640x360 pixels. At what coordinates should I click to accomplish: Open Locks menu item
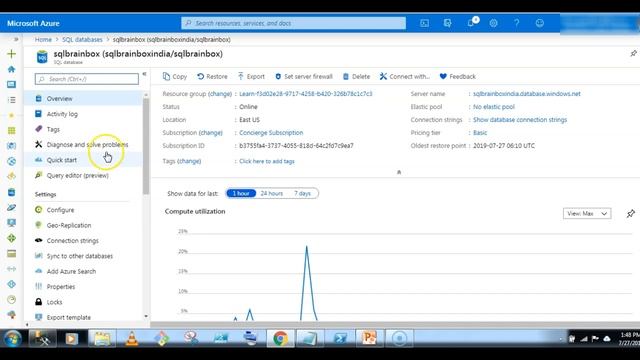(83, 302)
